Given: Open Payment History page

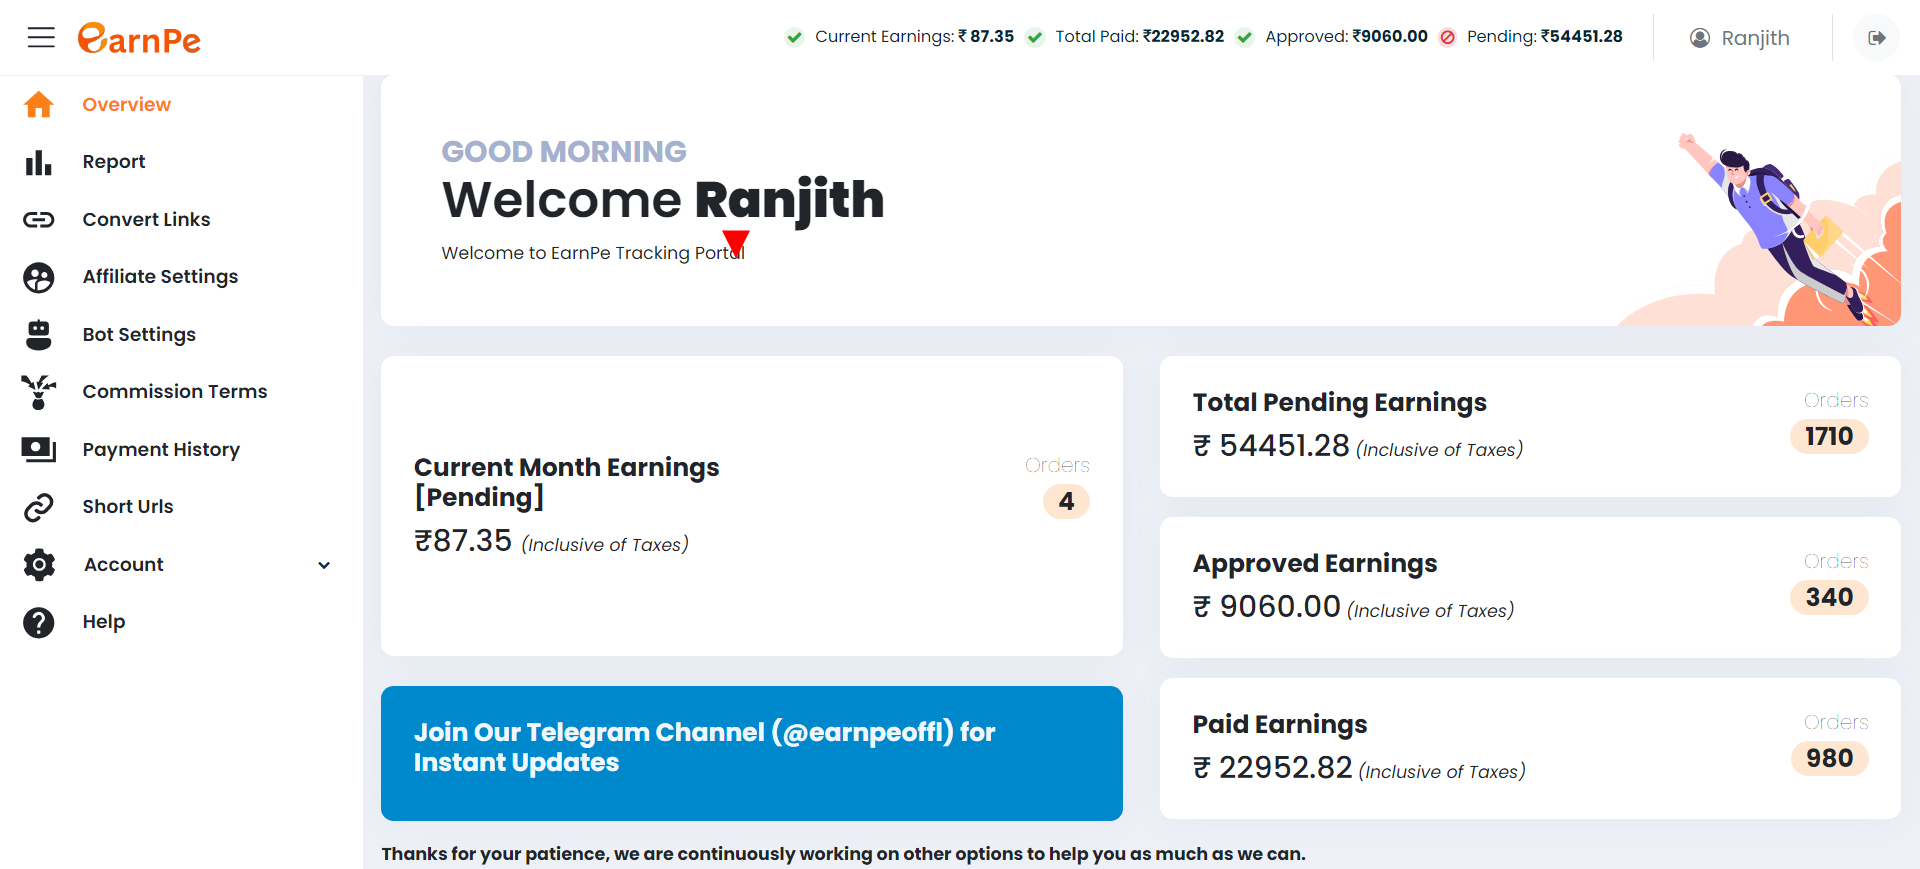Looking at the screenshot, I should pos(161,450).
